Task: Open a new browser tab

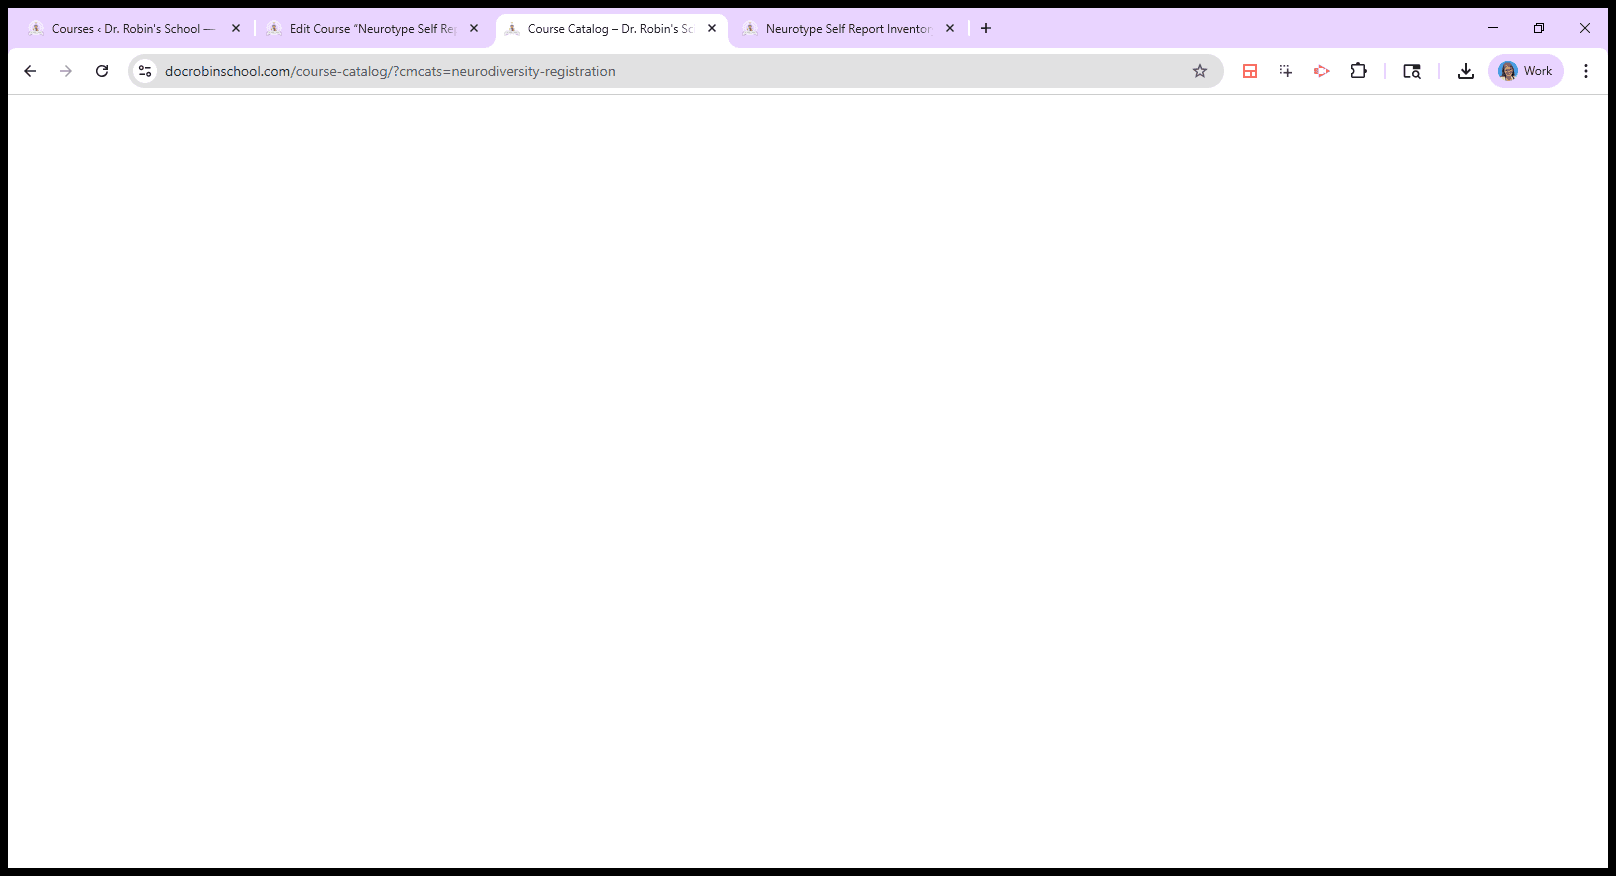Action: click(x=986, y=29)
